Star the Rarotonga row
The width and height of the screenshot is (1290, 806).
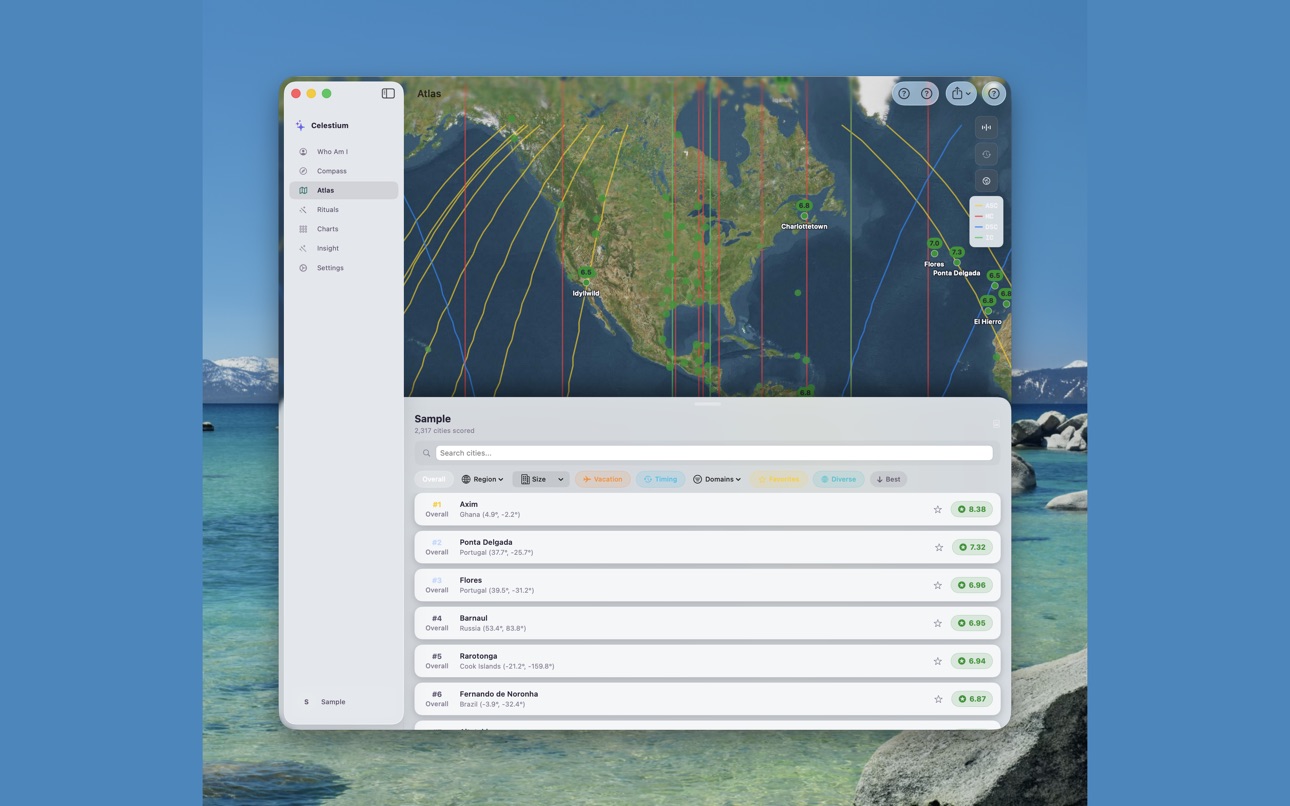(938, 662)
